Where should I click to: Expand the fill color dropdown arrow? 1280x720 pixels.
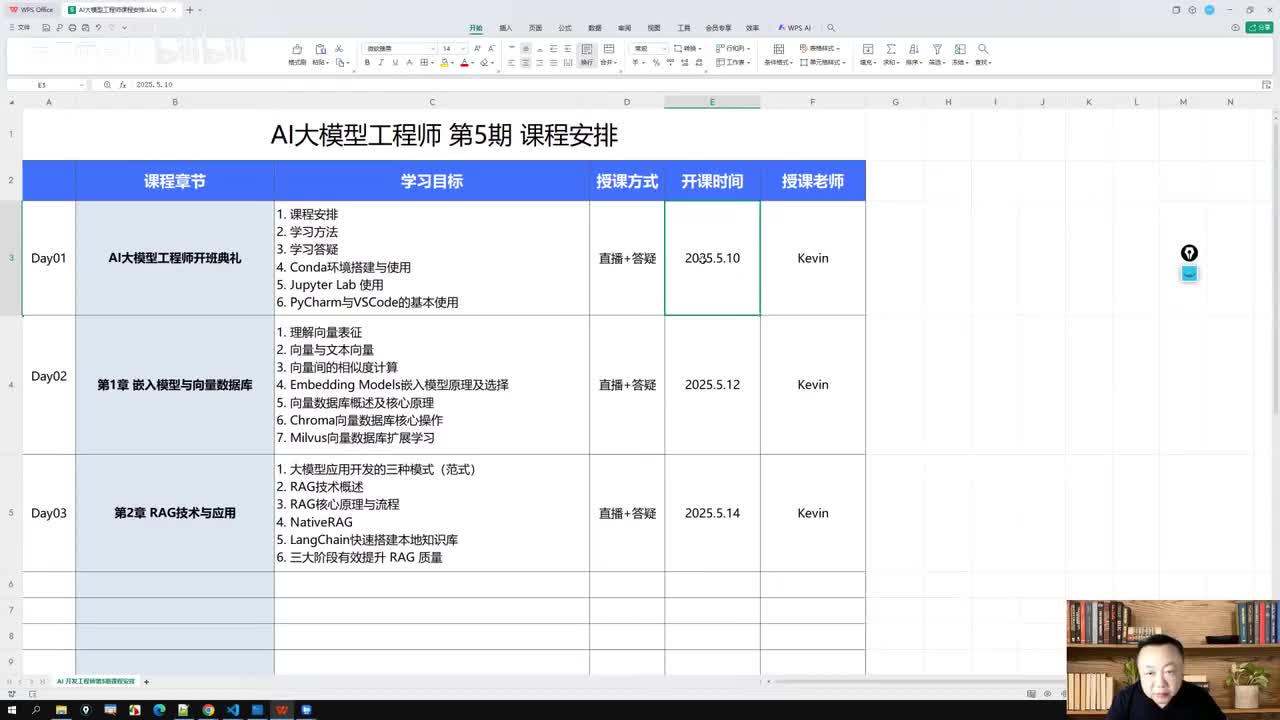tap(452, 62)
